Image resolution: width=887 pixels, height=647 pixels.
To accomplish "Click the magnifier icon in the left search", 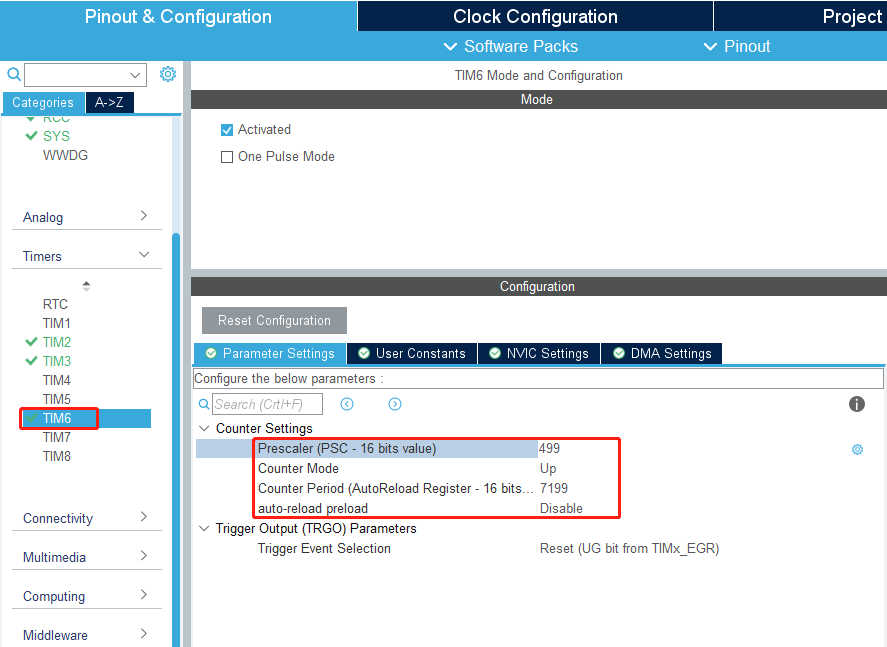I will 13,74.
